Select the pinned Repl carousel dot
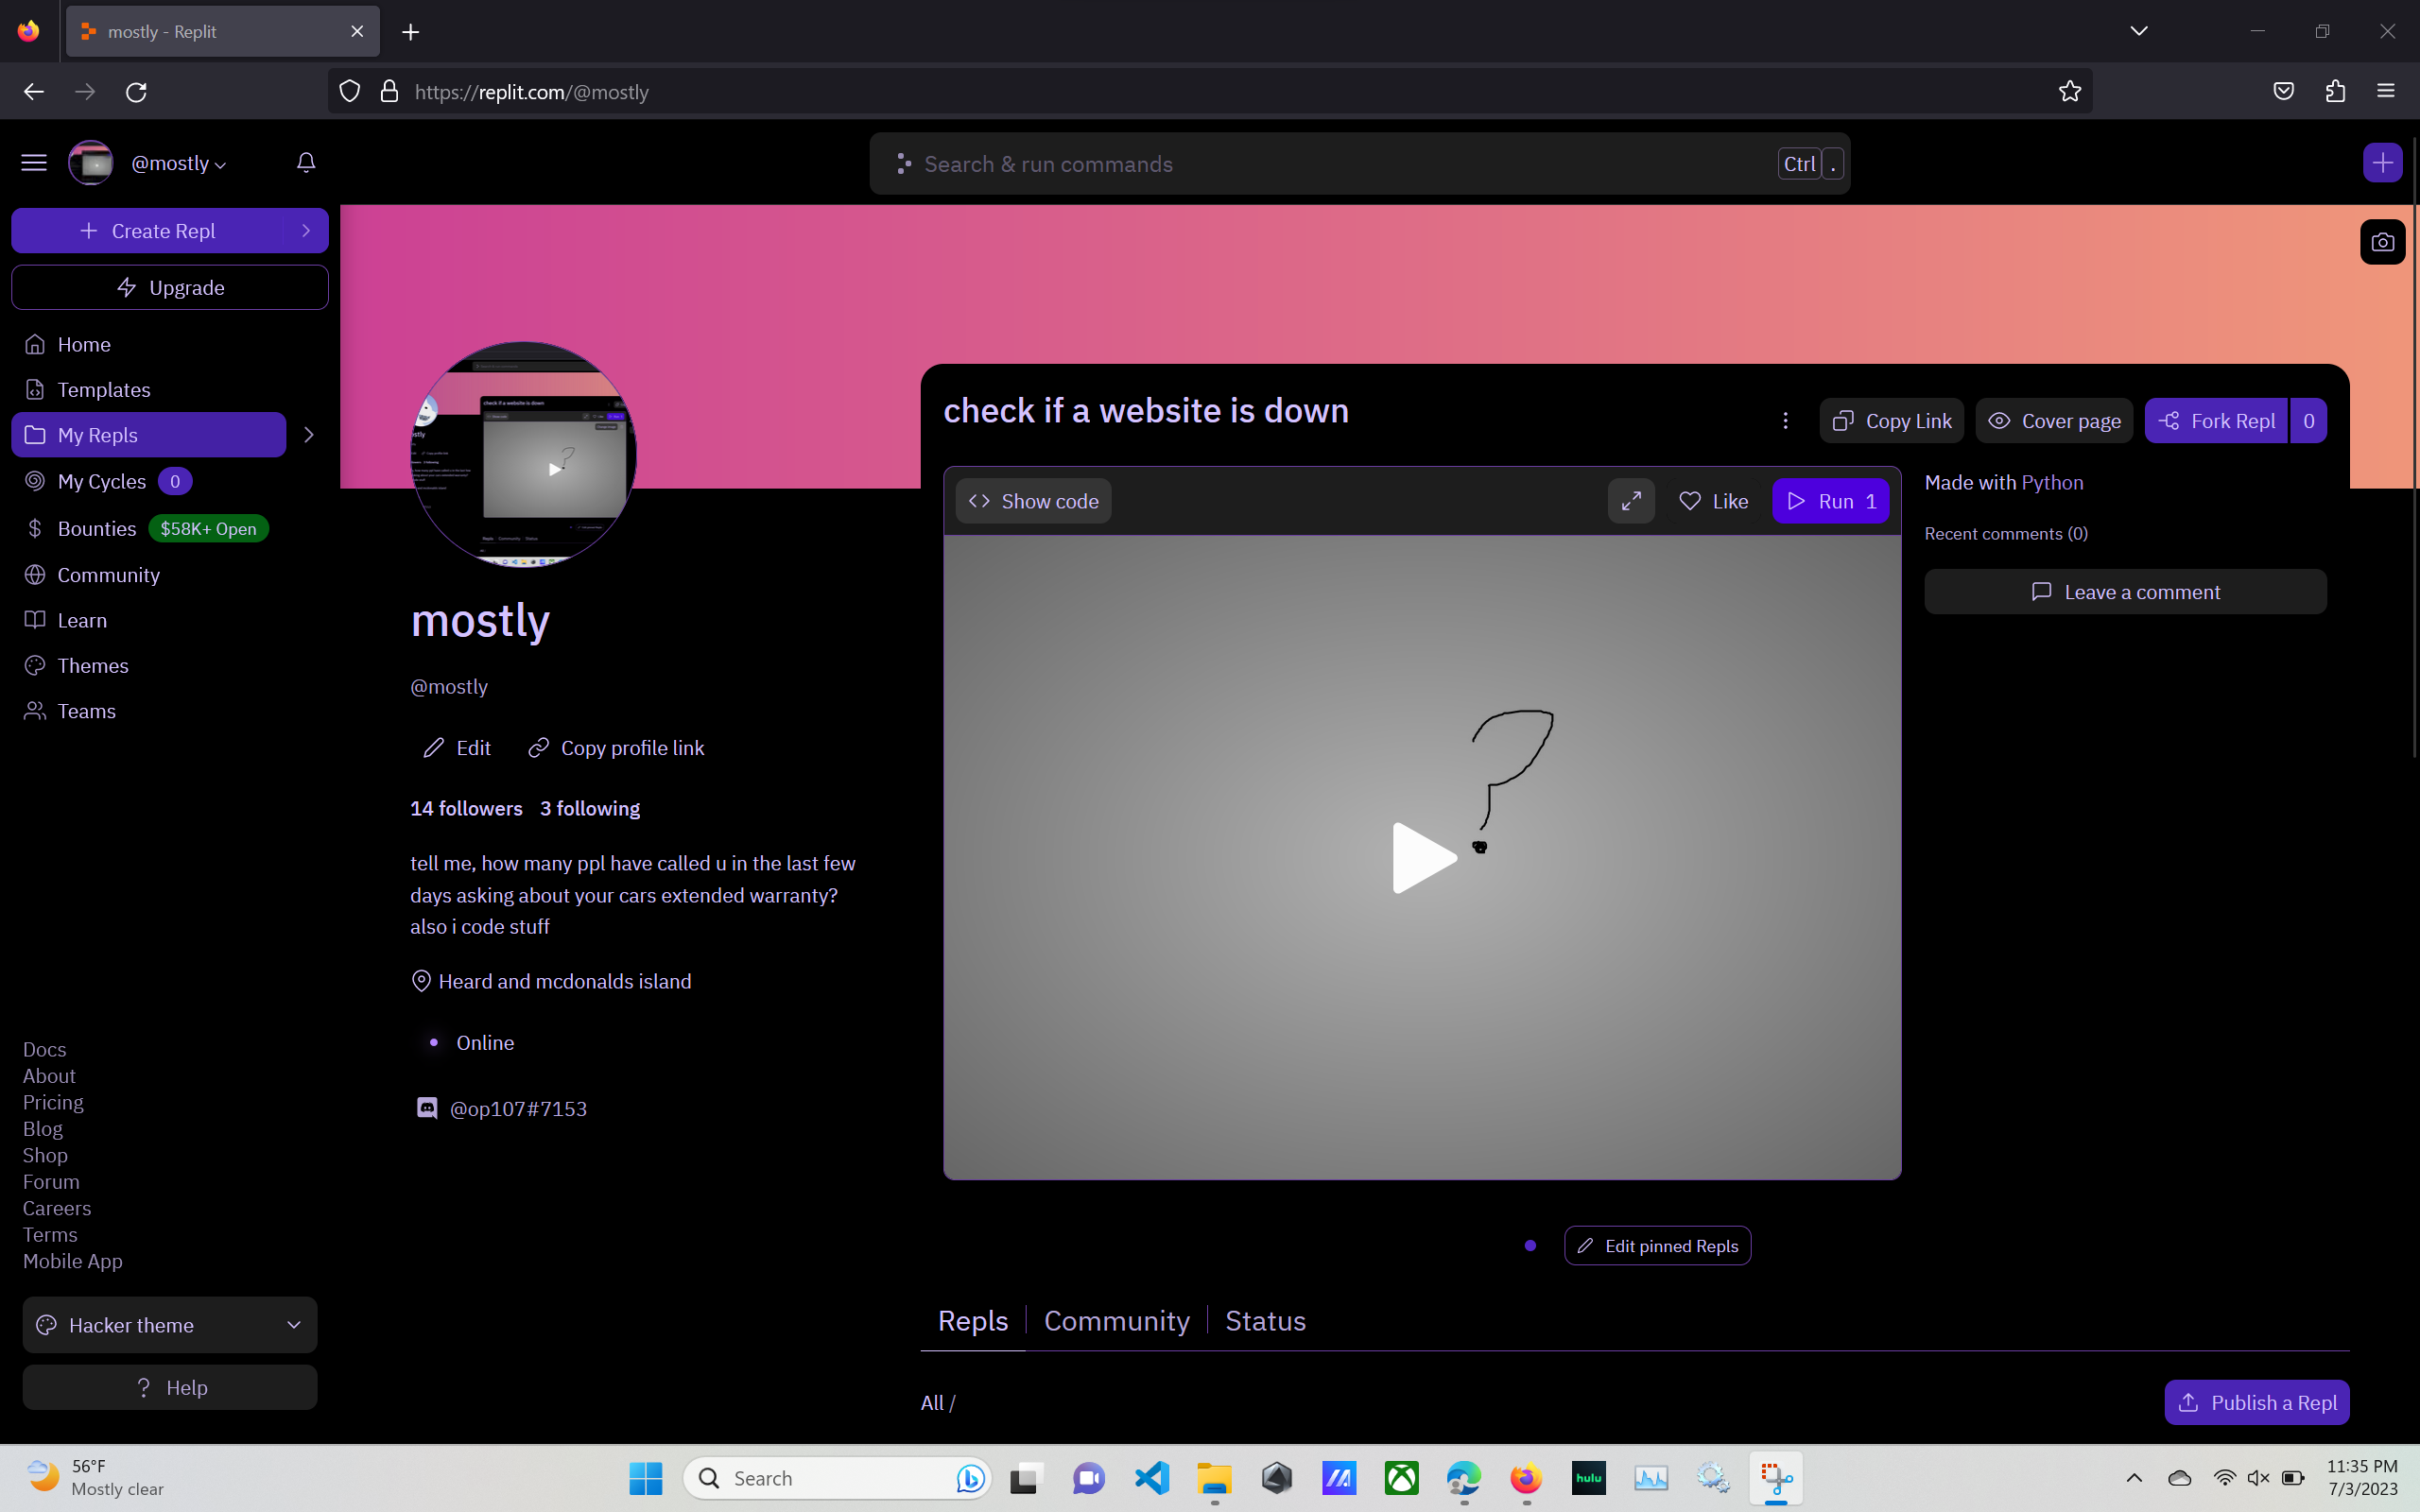The height and width of the screenshot is (1512, 2420). coord(1530,1246)
